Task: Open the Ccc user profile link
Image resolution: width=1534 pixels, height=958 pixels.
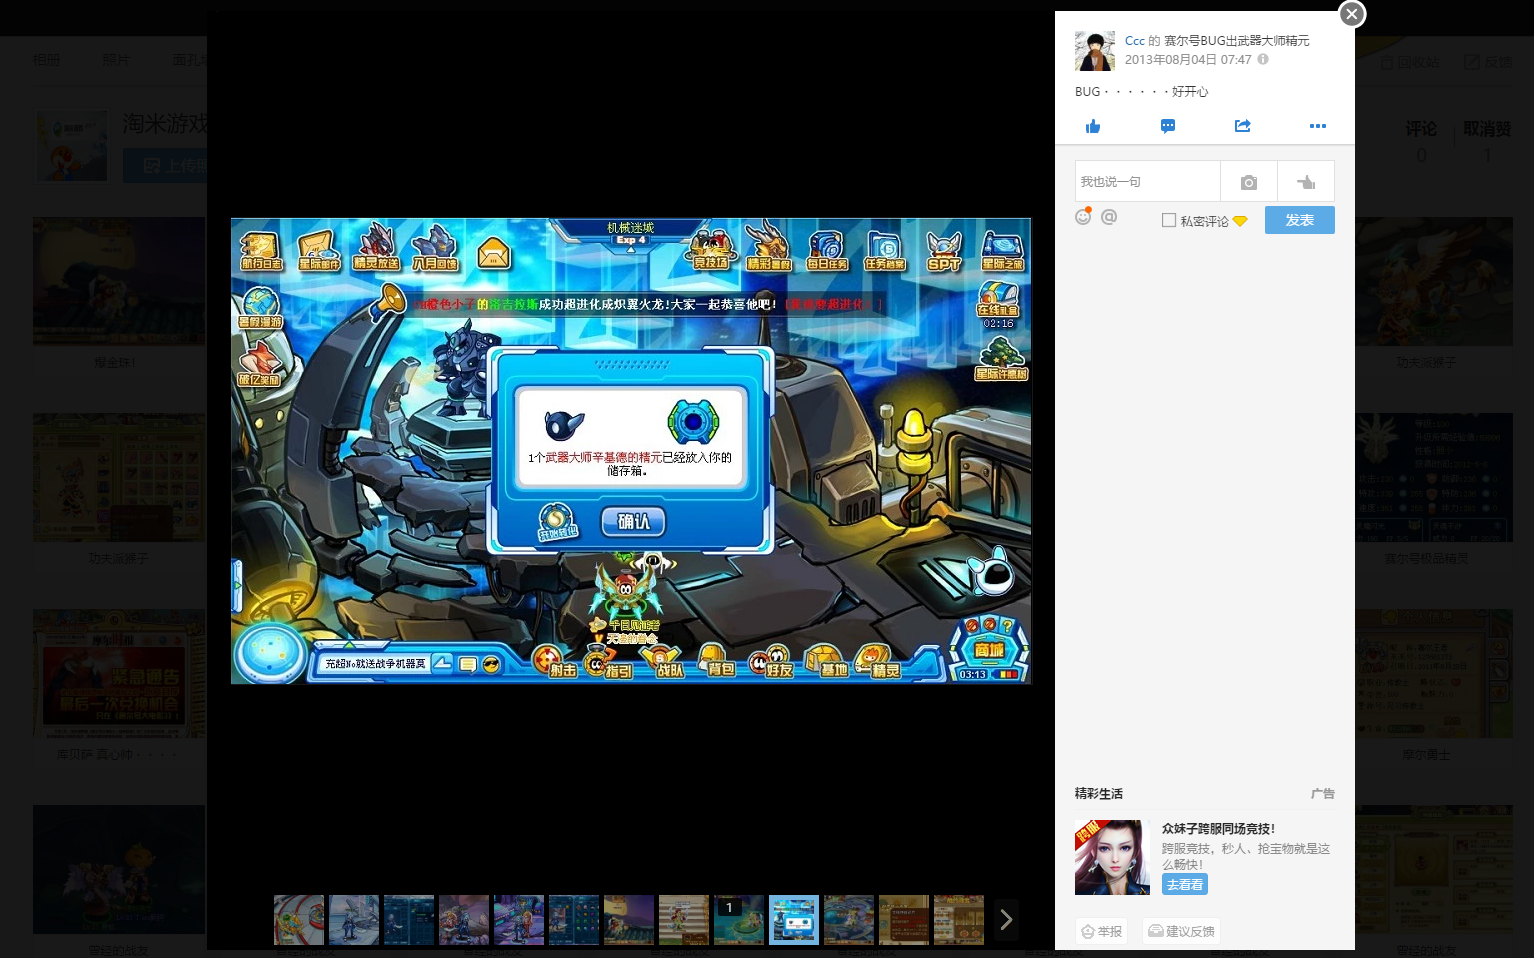Action: [1135, 41]
